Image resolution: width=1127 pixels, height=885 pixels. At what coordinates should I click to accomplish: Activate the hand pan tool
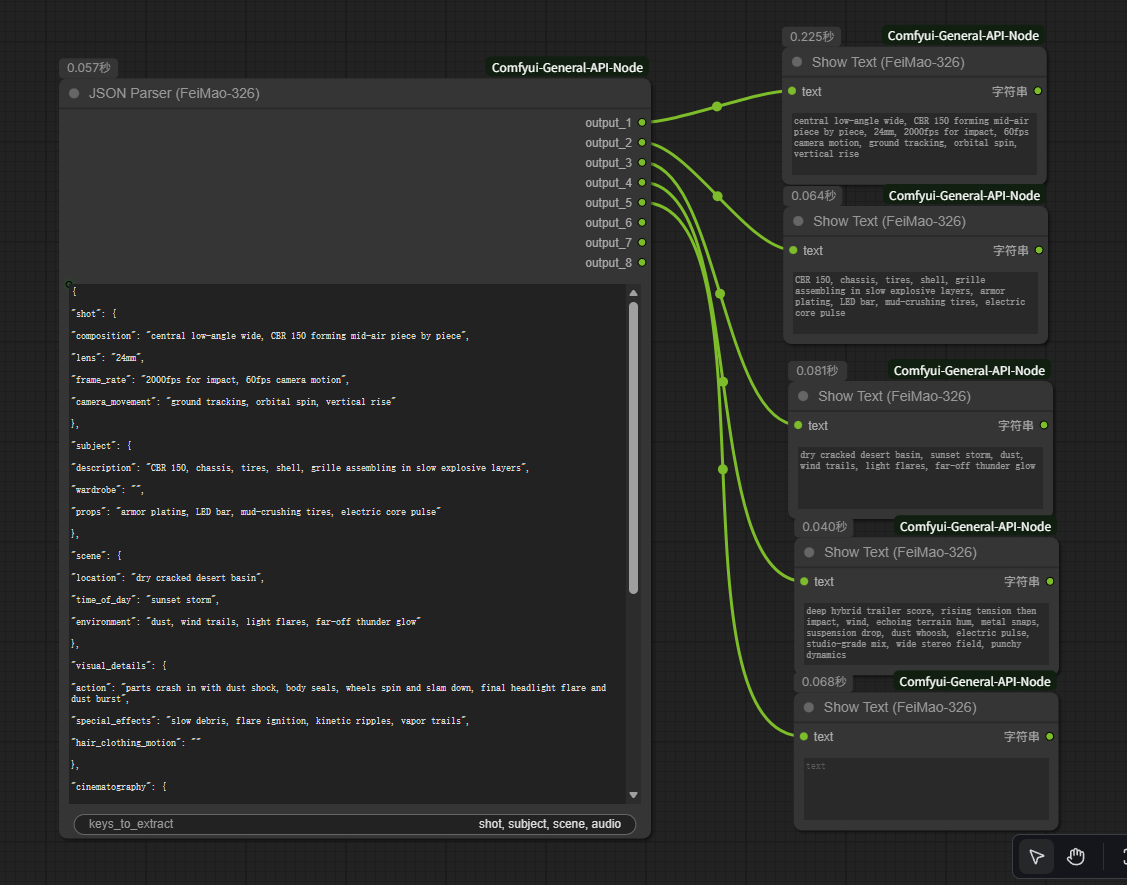1075,857
